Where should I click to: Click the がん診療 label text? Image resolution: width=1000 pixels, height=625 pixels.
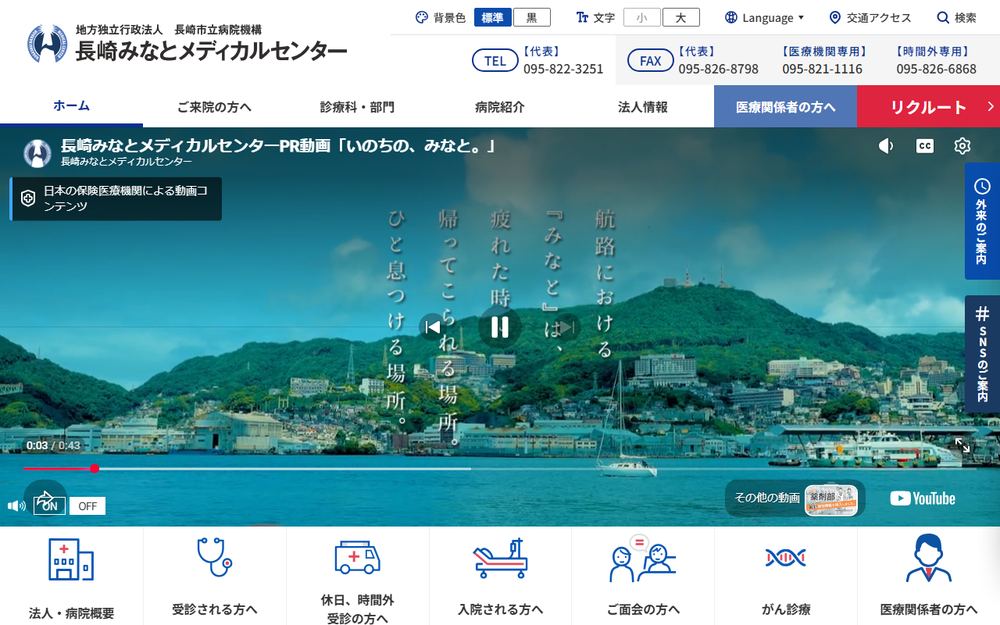[x=786, y=610]
